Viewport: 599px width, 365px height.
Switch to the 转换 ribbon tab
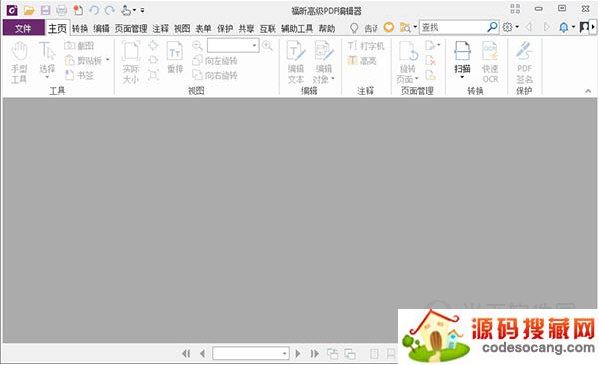[x=80, y=28]
